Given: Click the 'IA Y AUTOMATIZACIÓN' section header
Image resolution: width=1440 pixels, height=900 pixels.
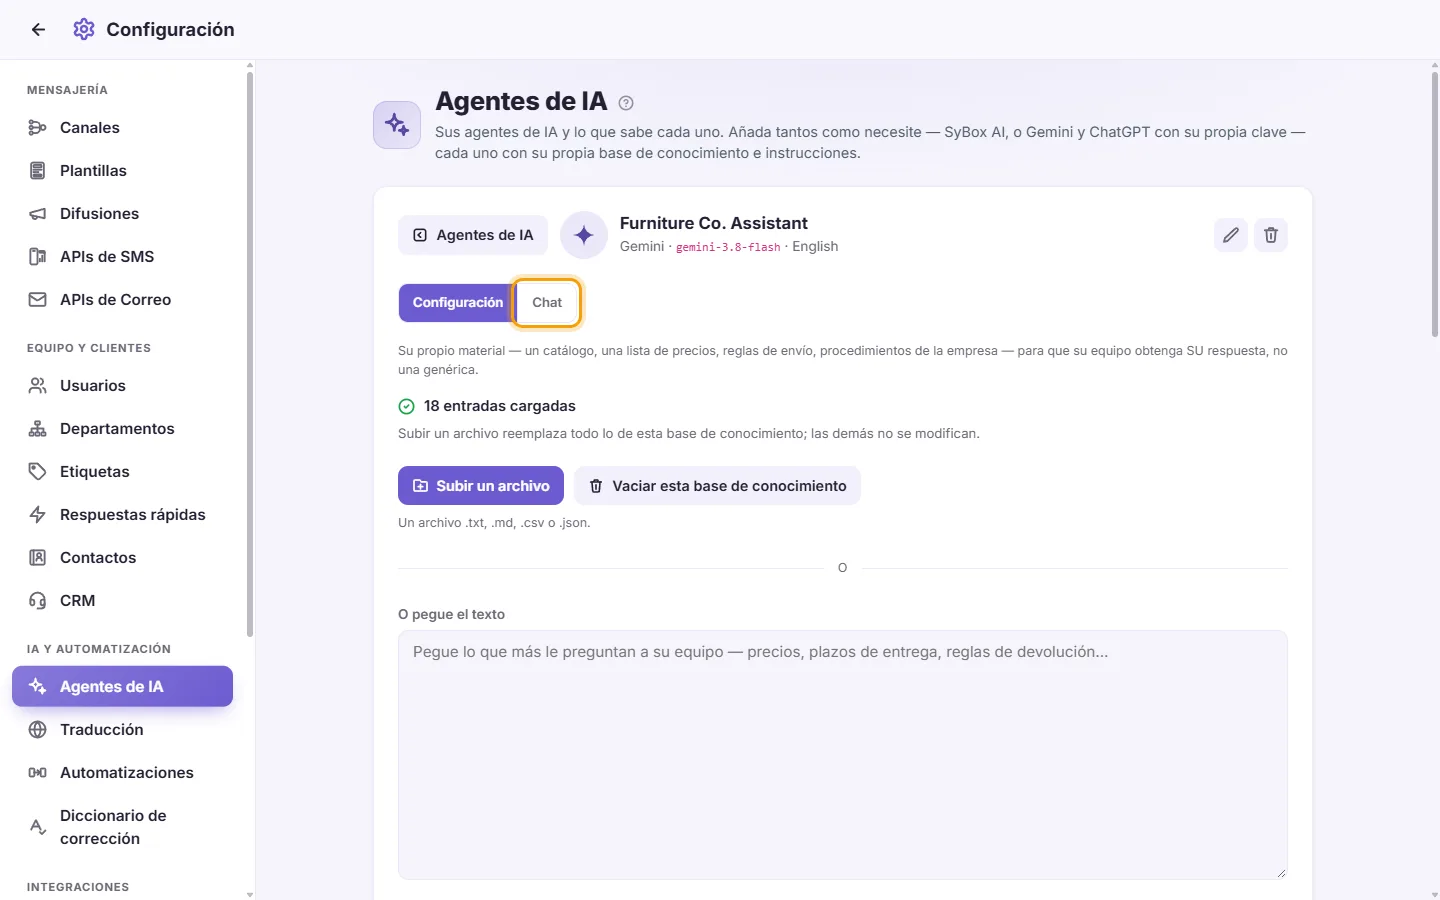Looking at the screenshot, I should coord(99,649).
